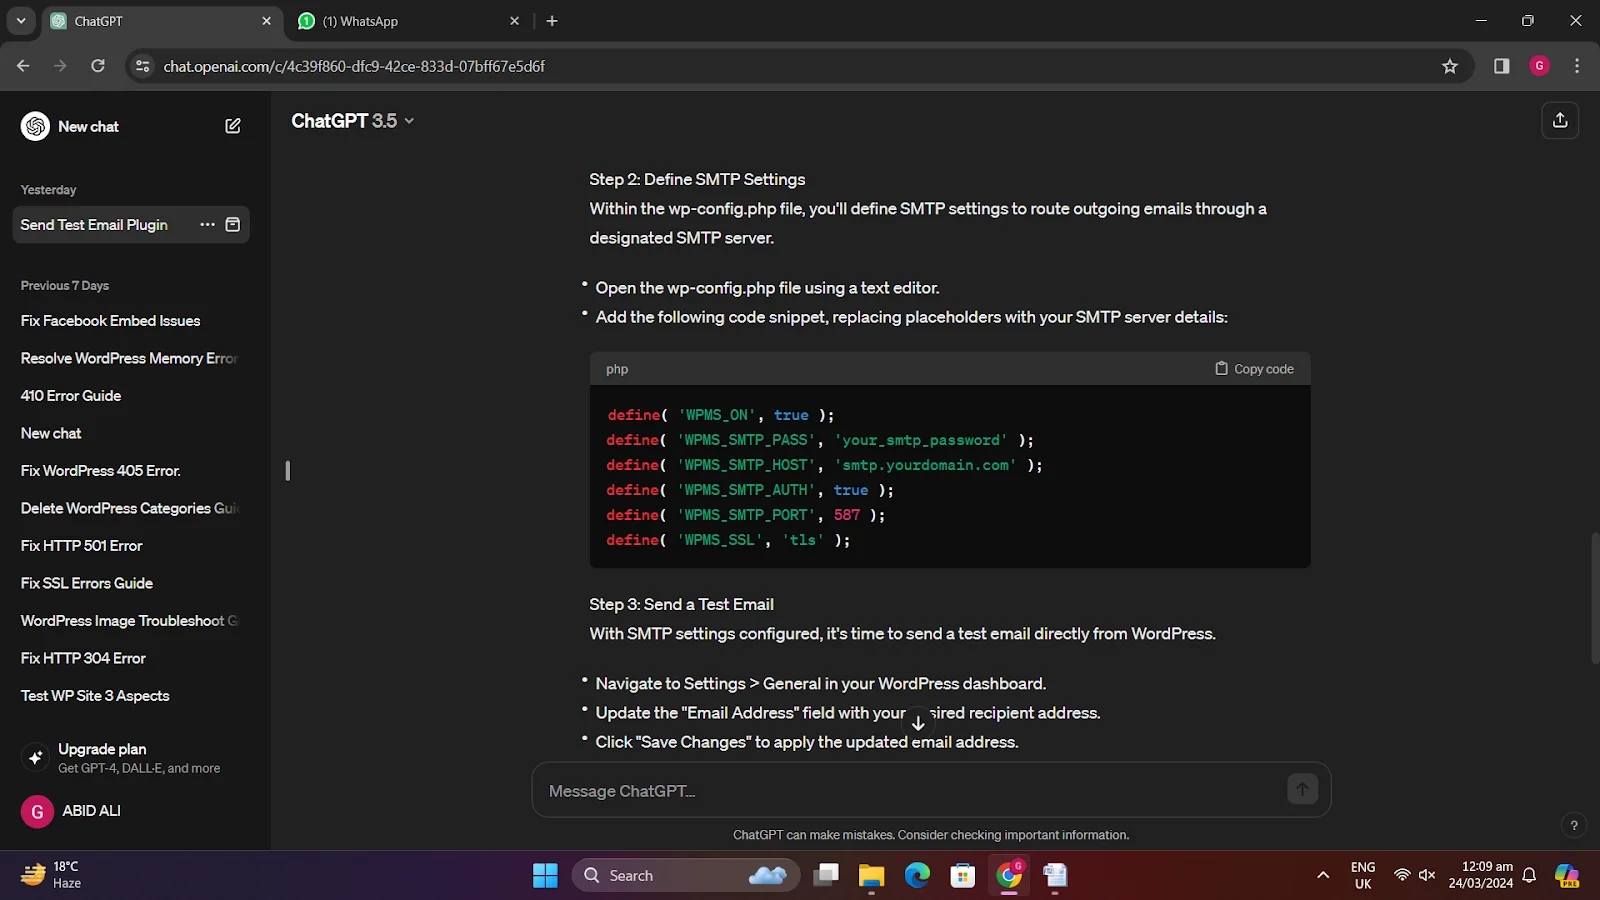Jump to bottom with down-arrow button

(918, 722)
